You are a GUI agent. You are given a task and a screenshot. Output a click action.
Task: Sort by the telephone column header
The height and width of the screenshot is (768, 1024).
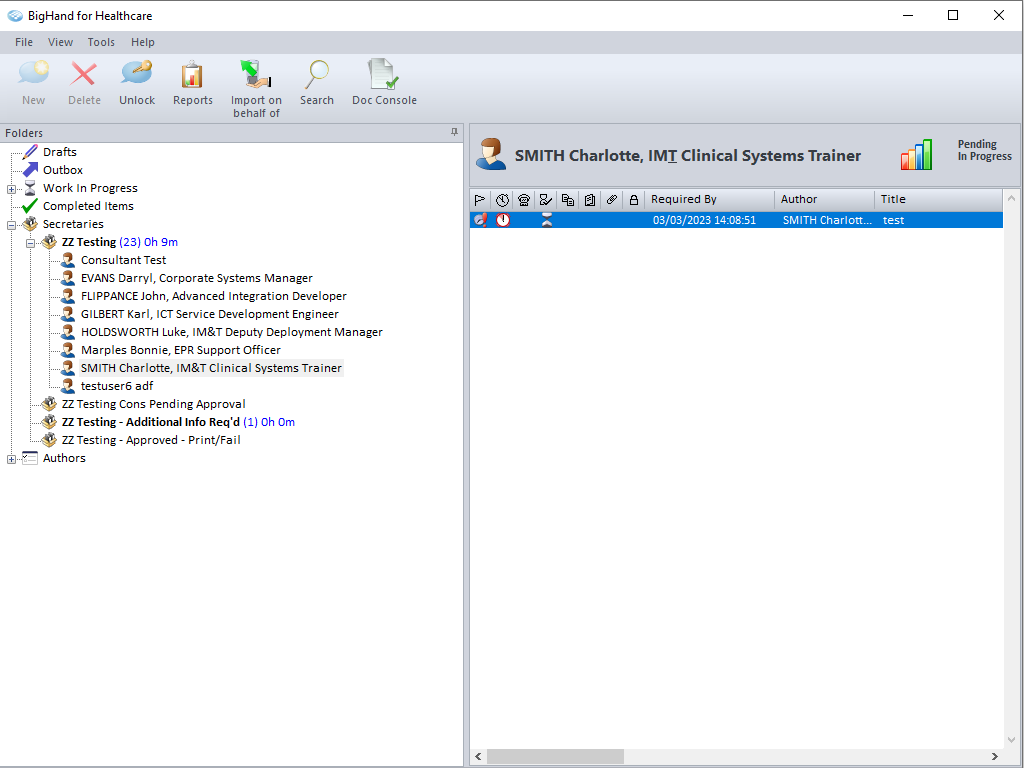click(524, 200)
